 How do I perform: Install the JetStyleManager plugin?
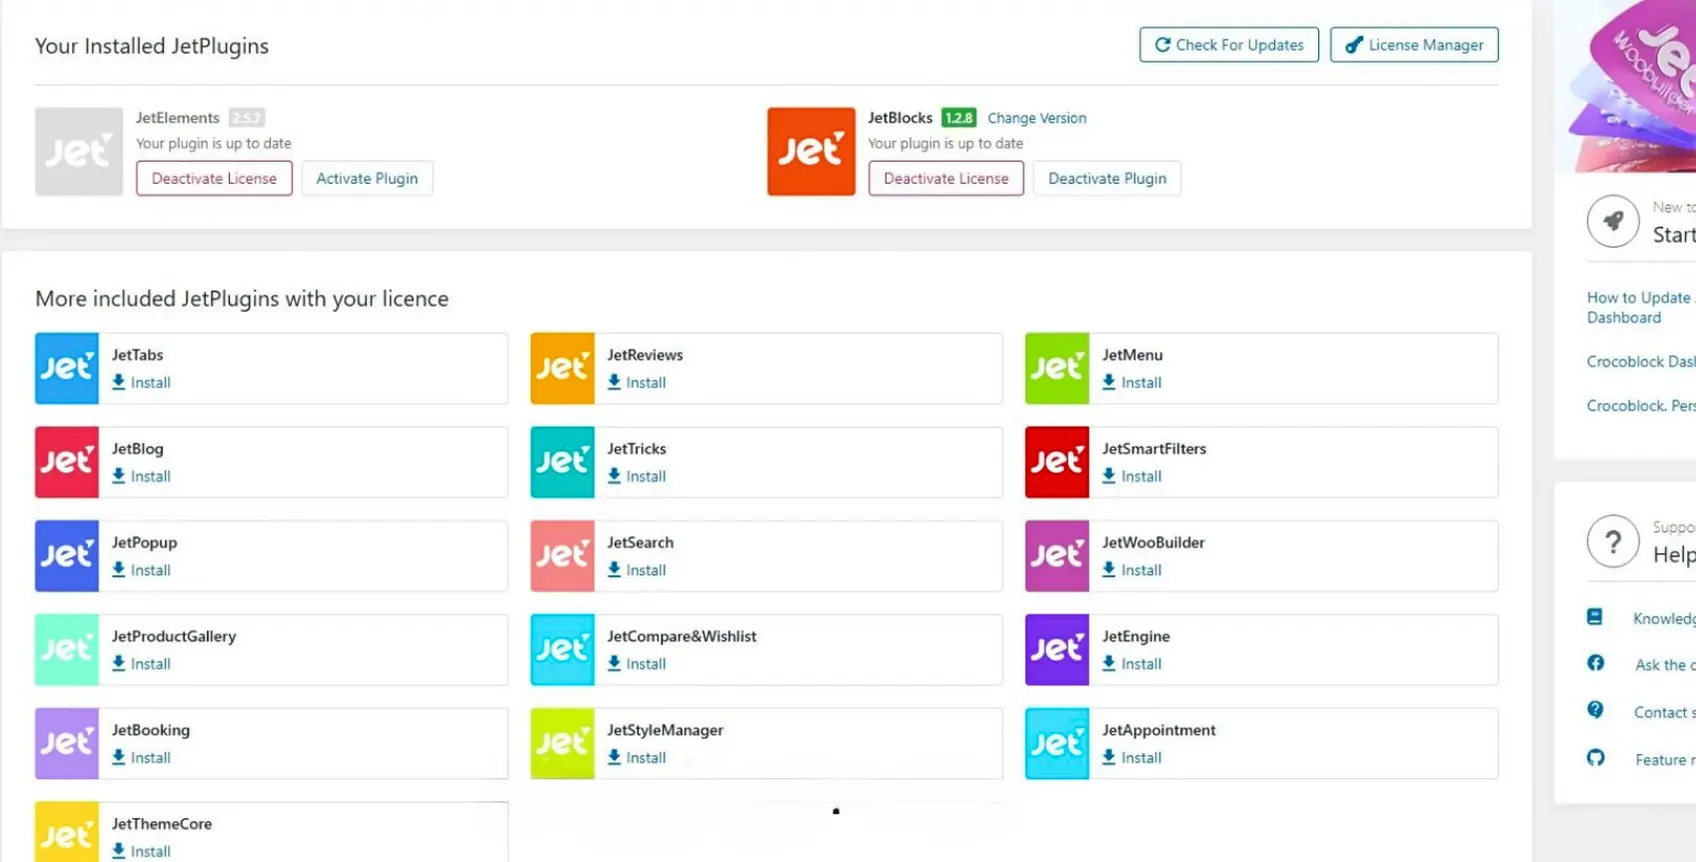click(x=637, y=758)
